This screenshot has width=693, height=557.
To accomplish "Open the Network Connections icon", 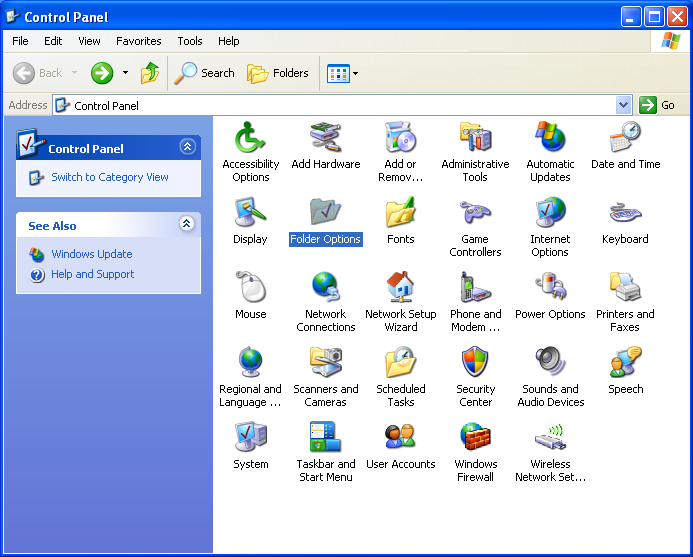I will (x=325, y=287).
